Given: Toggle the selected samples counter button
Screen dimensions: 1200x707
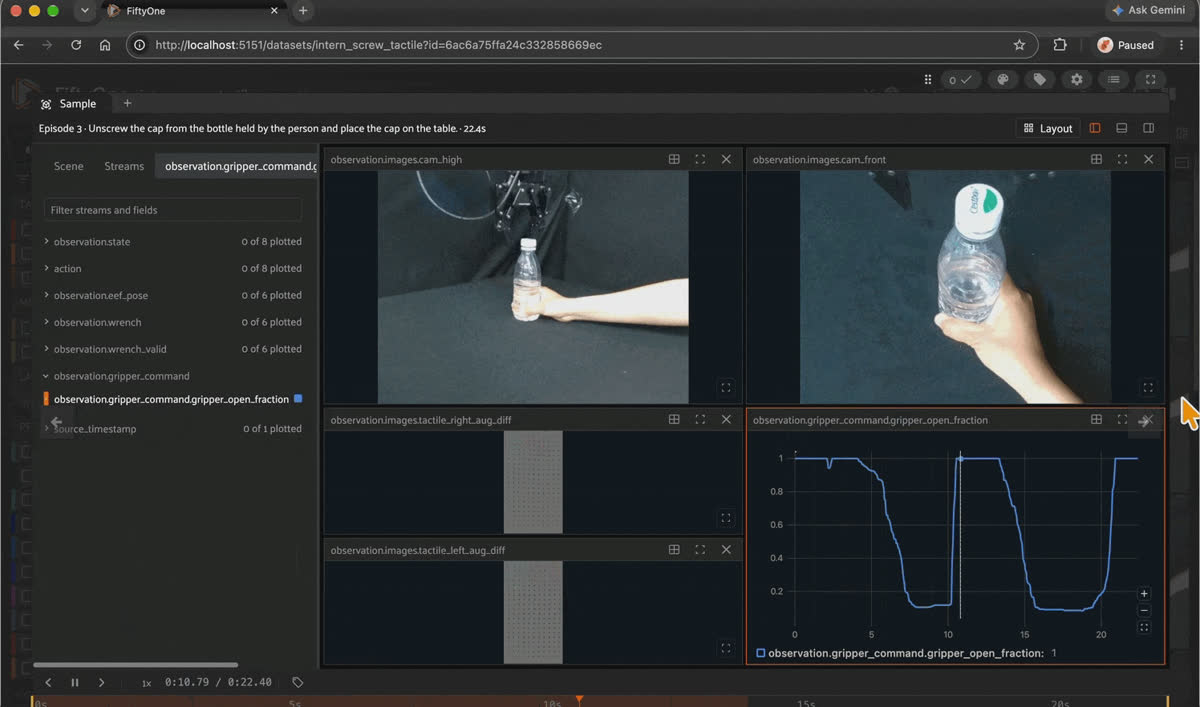Looking at the screenshot, I should pos(960,80).
